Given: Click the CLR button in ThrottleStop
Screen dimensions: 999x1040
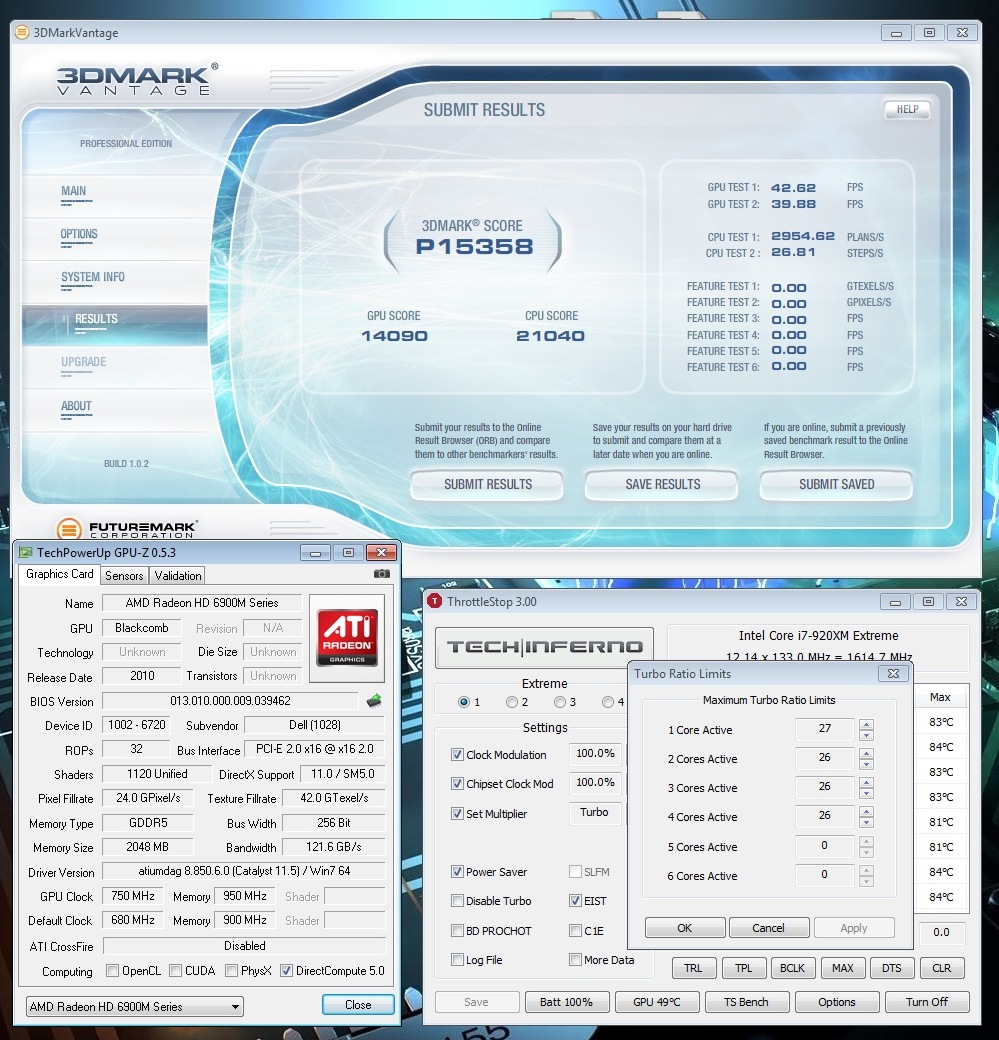Looking at the screenshot, I should [x=941, y=968].
